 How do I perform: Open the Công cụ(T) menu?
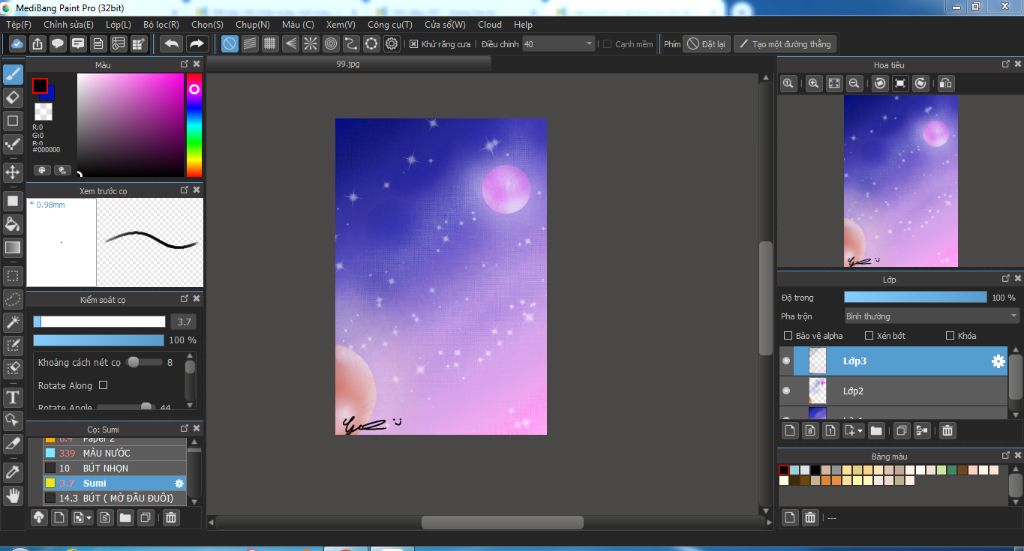[x=390, y=25]
